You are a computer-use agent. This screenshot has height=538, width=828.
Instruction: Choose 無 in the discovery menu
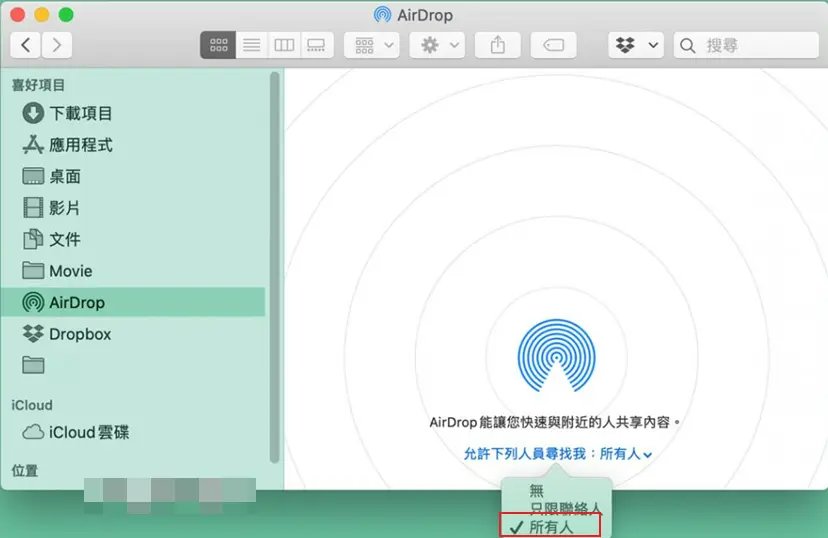pos(537,491)
